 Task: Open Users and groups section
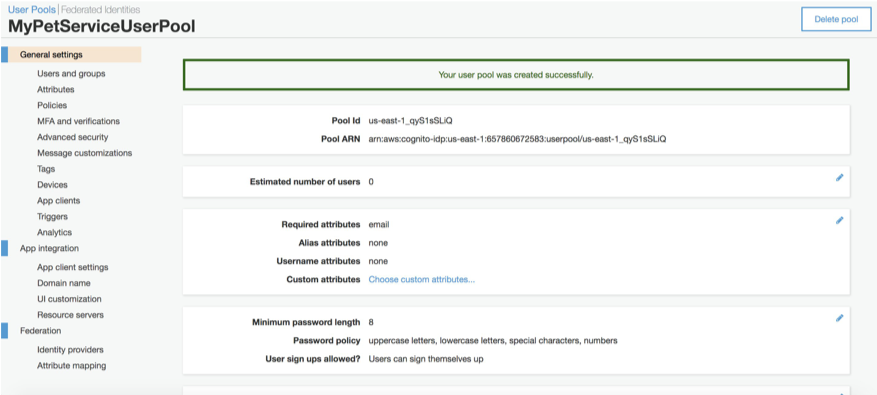coord(71,73)
